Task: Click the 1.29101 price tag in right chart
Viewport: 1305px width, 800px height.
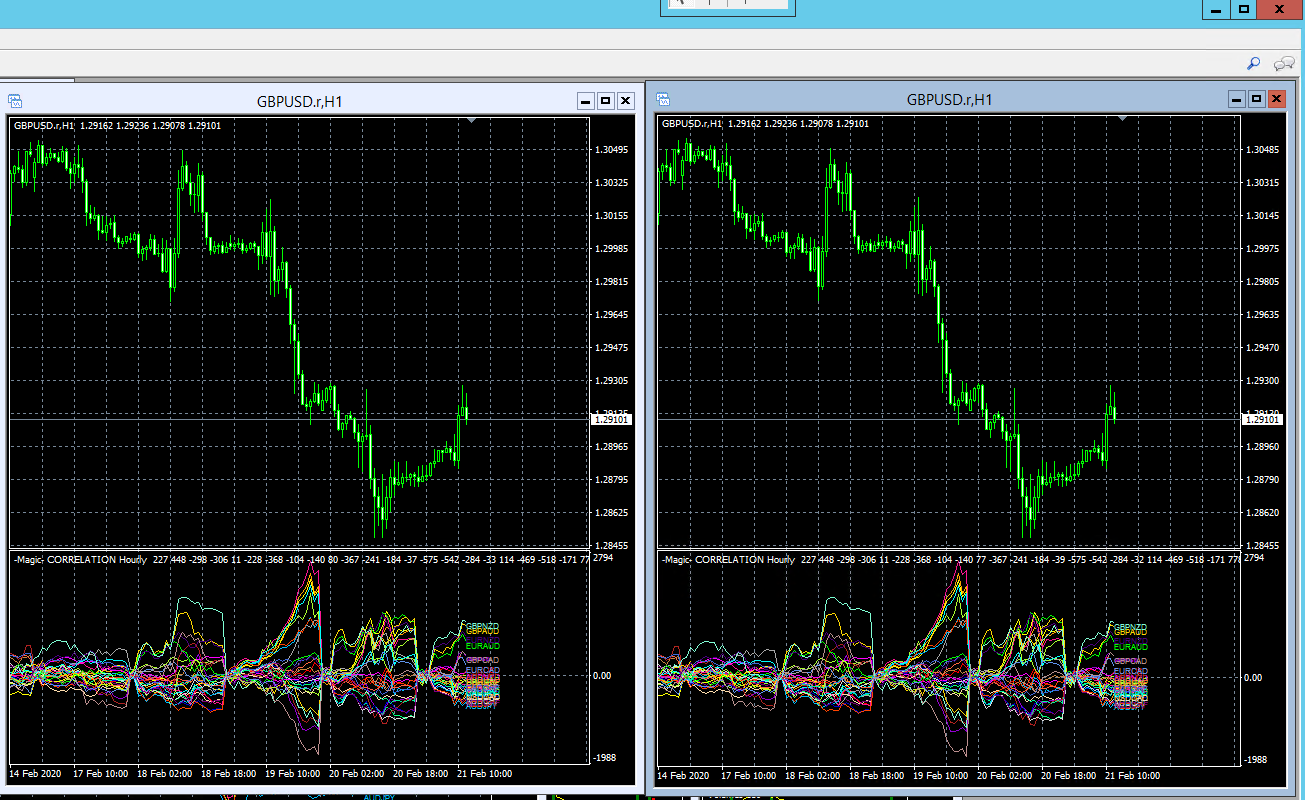Action: point(1261,419)
